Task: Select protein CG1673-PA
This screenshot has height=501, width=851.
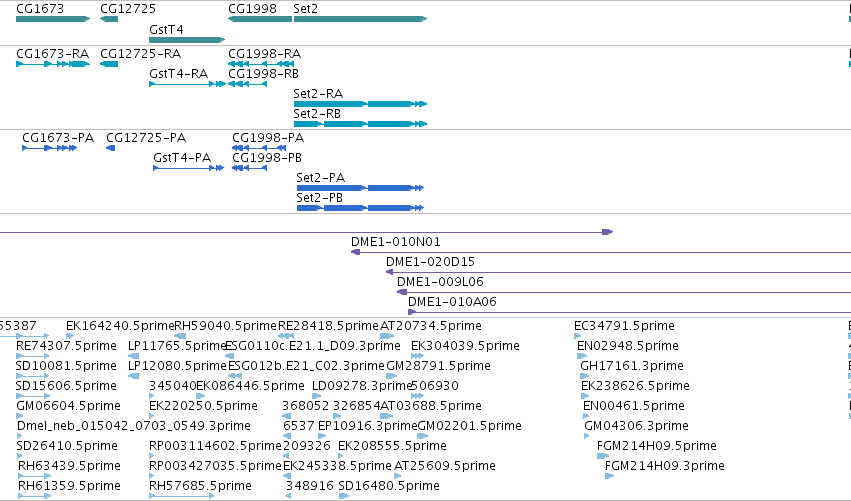Action: tap(49, 148)
